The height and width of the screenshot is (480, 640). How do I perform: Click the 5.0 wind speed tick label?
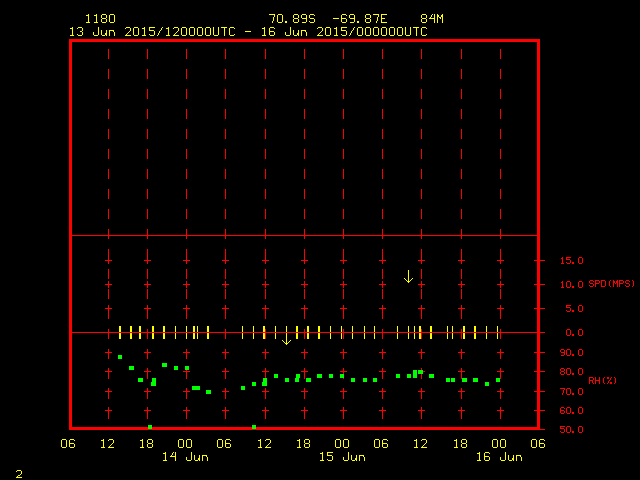(x=575, y=308)
